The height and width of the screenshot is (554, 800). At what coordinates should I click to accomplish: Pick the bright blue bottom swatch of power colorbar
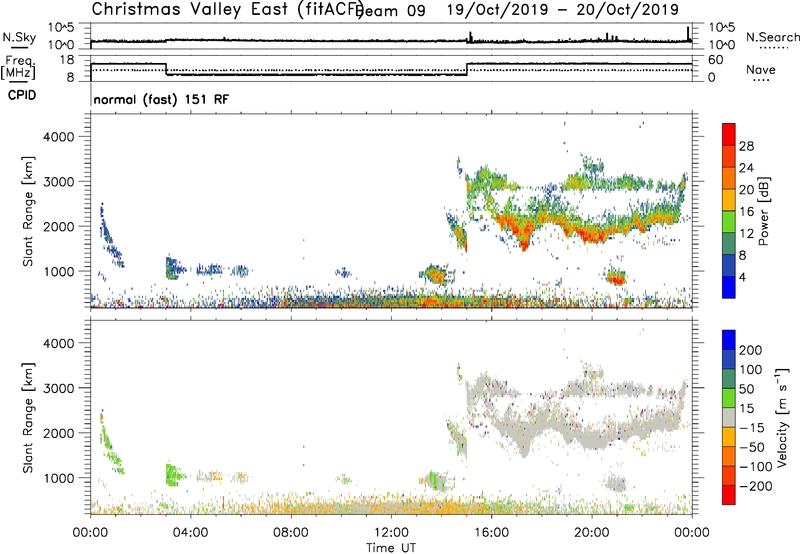729,287
